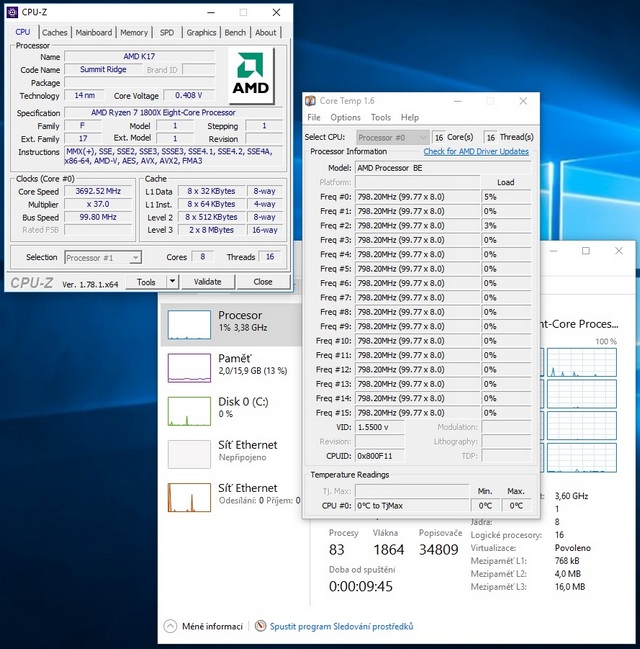Click Spustit program Sledování prostředků link
Image resolution: width=640 pixels, height=649 pixels.
click(x=342, y=626)
